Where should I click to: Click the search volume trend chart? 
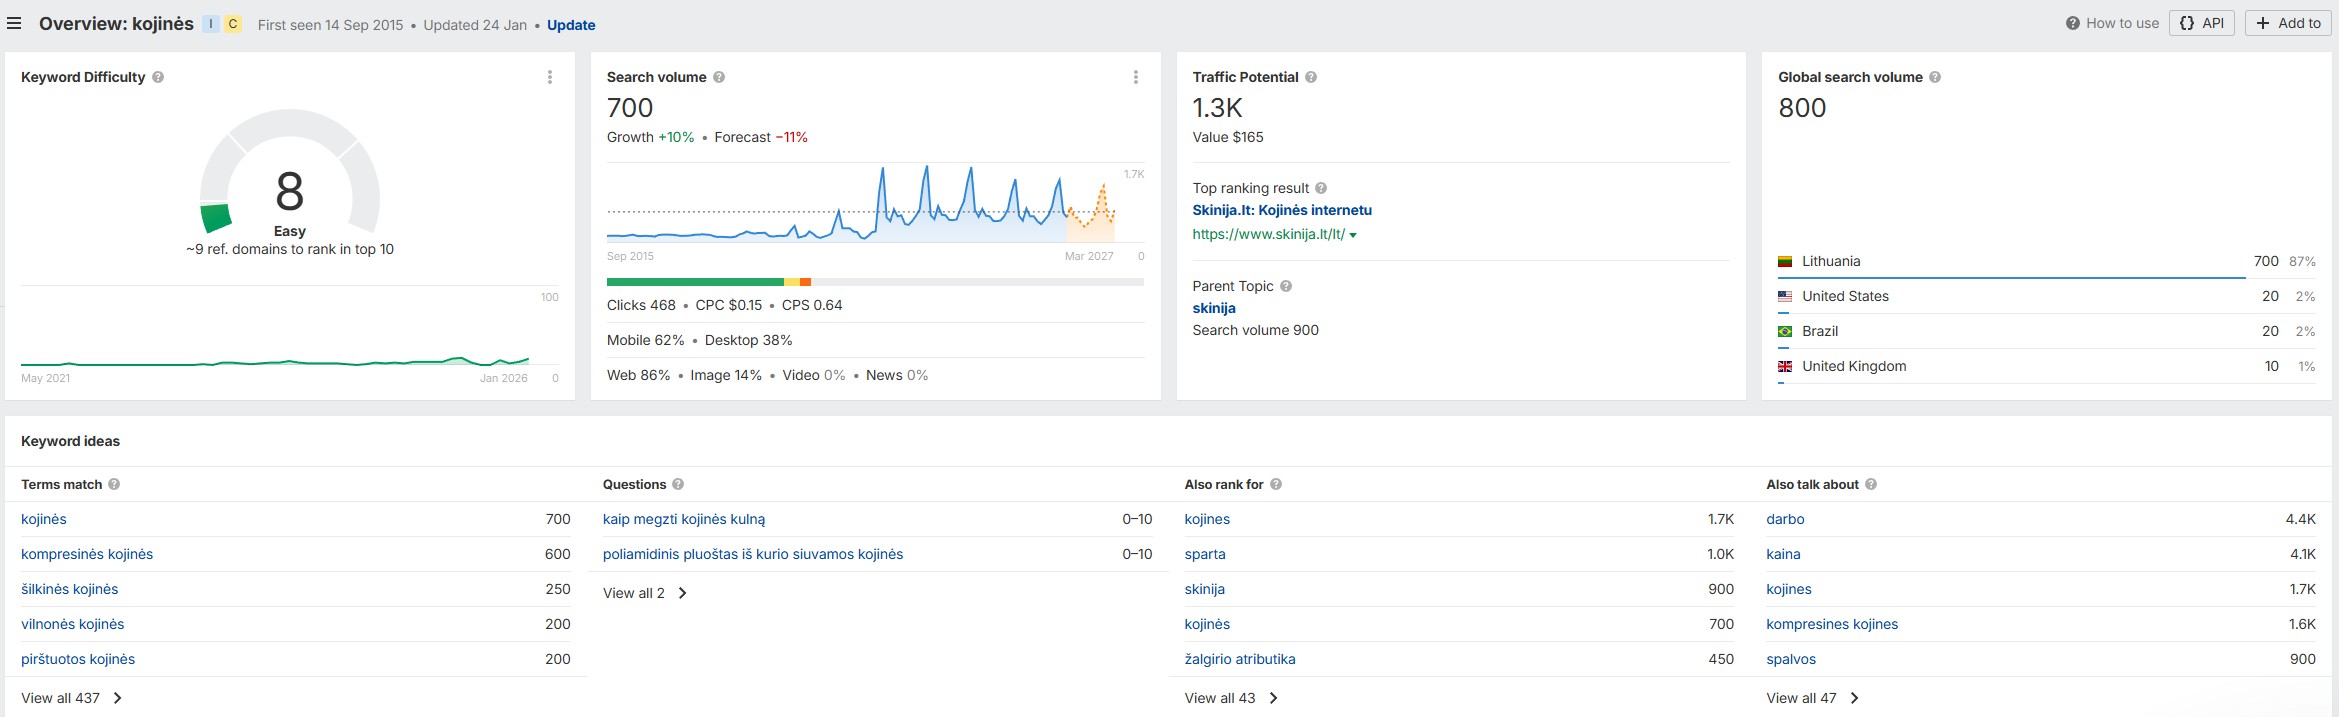coord(860,205)
